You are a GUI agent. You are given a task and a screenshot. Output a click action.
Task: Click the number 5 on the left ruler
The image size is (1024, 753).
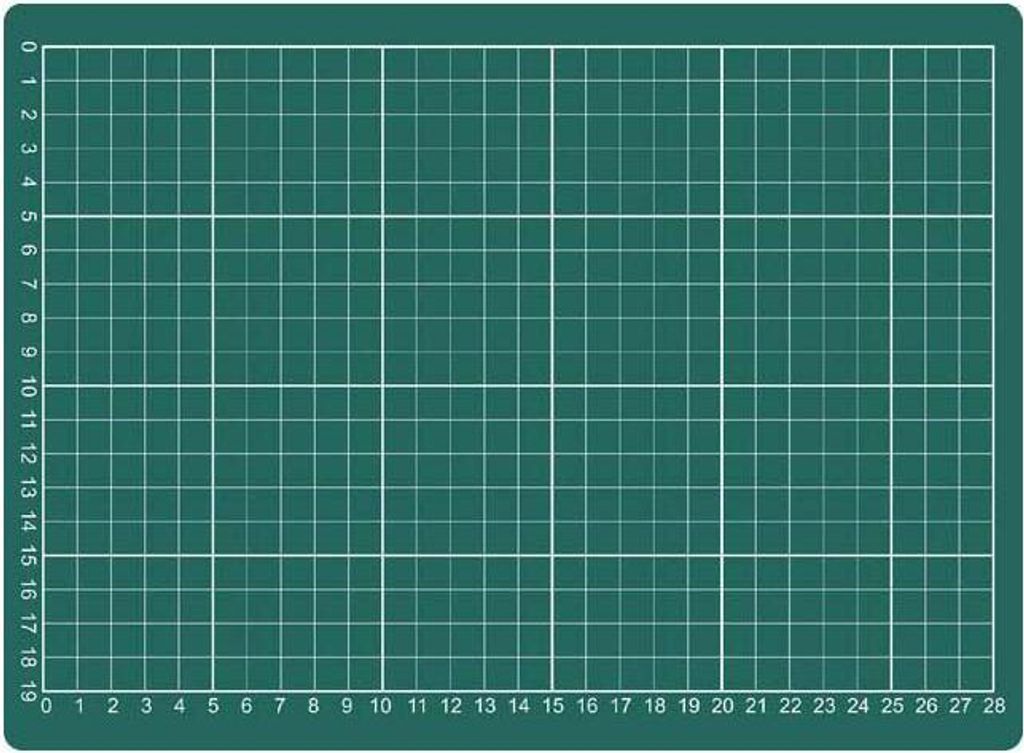tap(28, 216)
